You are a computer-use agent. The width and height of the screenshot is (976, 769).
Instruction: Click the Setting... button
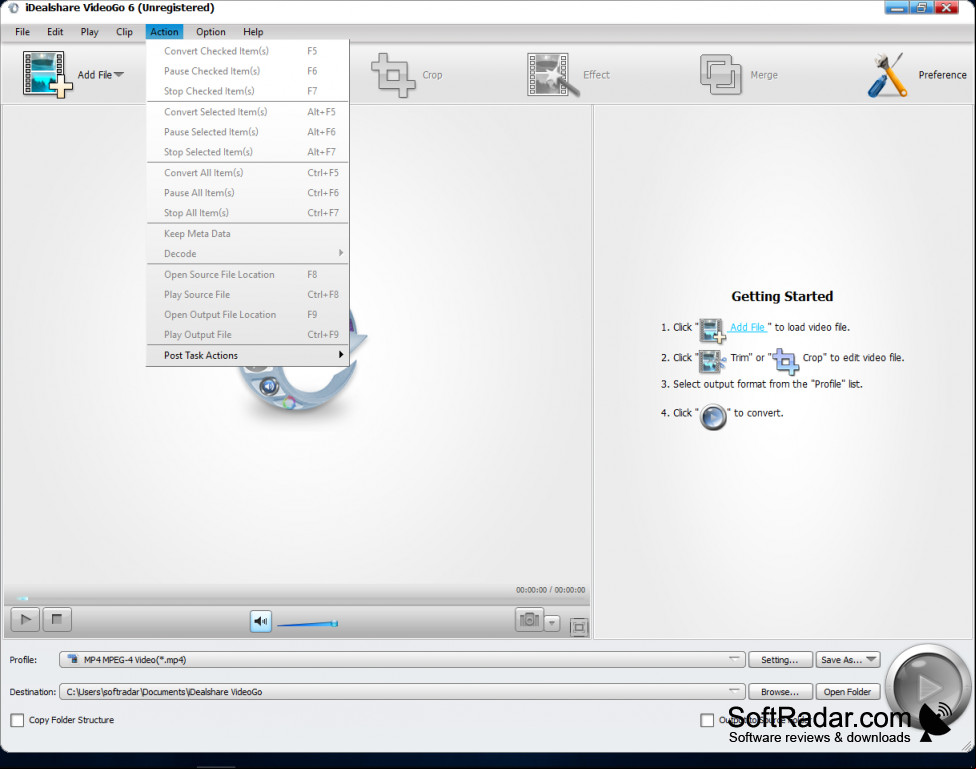click(x=780, y=659)
